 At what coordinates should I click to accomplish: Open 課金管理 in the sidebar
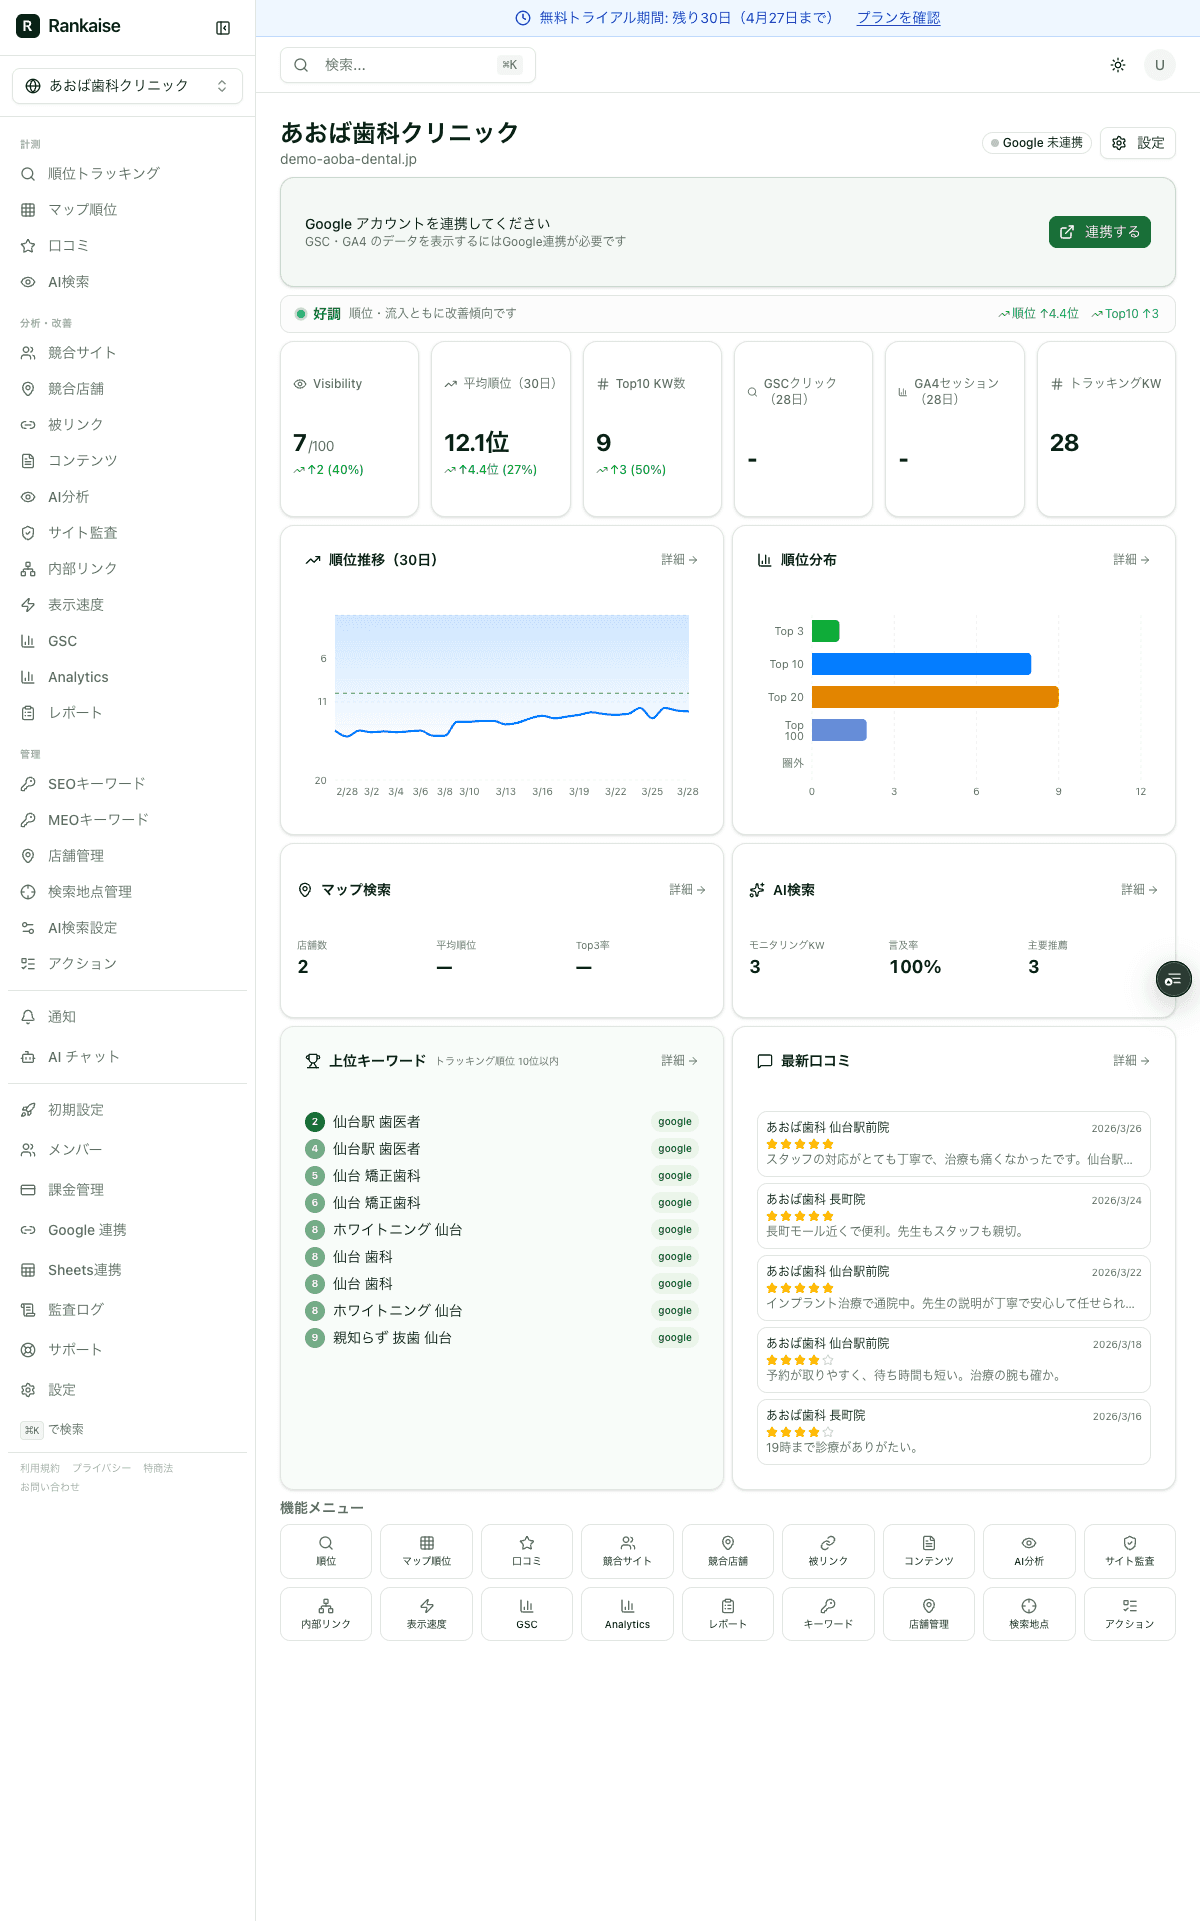127,1190
